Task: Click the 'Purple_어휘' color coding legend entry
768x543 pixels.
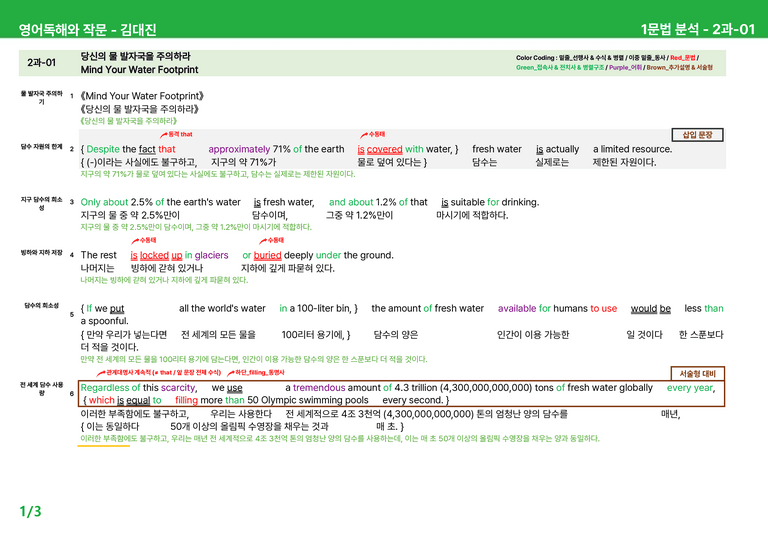Action: point(625,68)
